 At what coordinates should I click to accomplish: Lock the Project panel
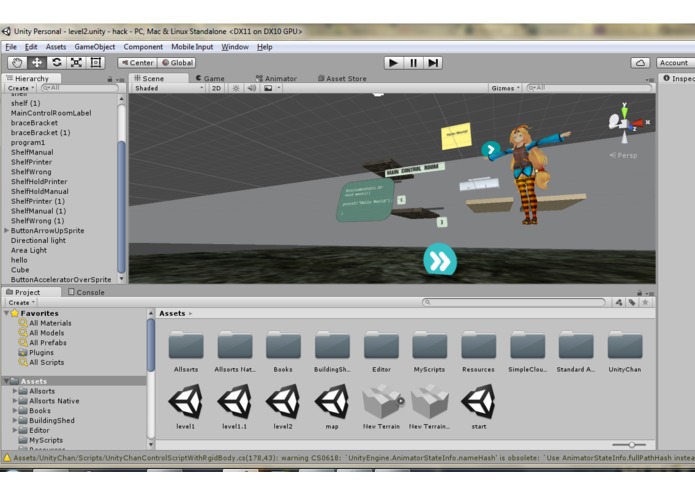[639, 293]
